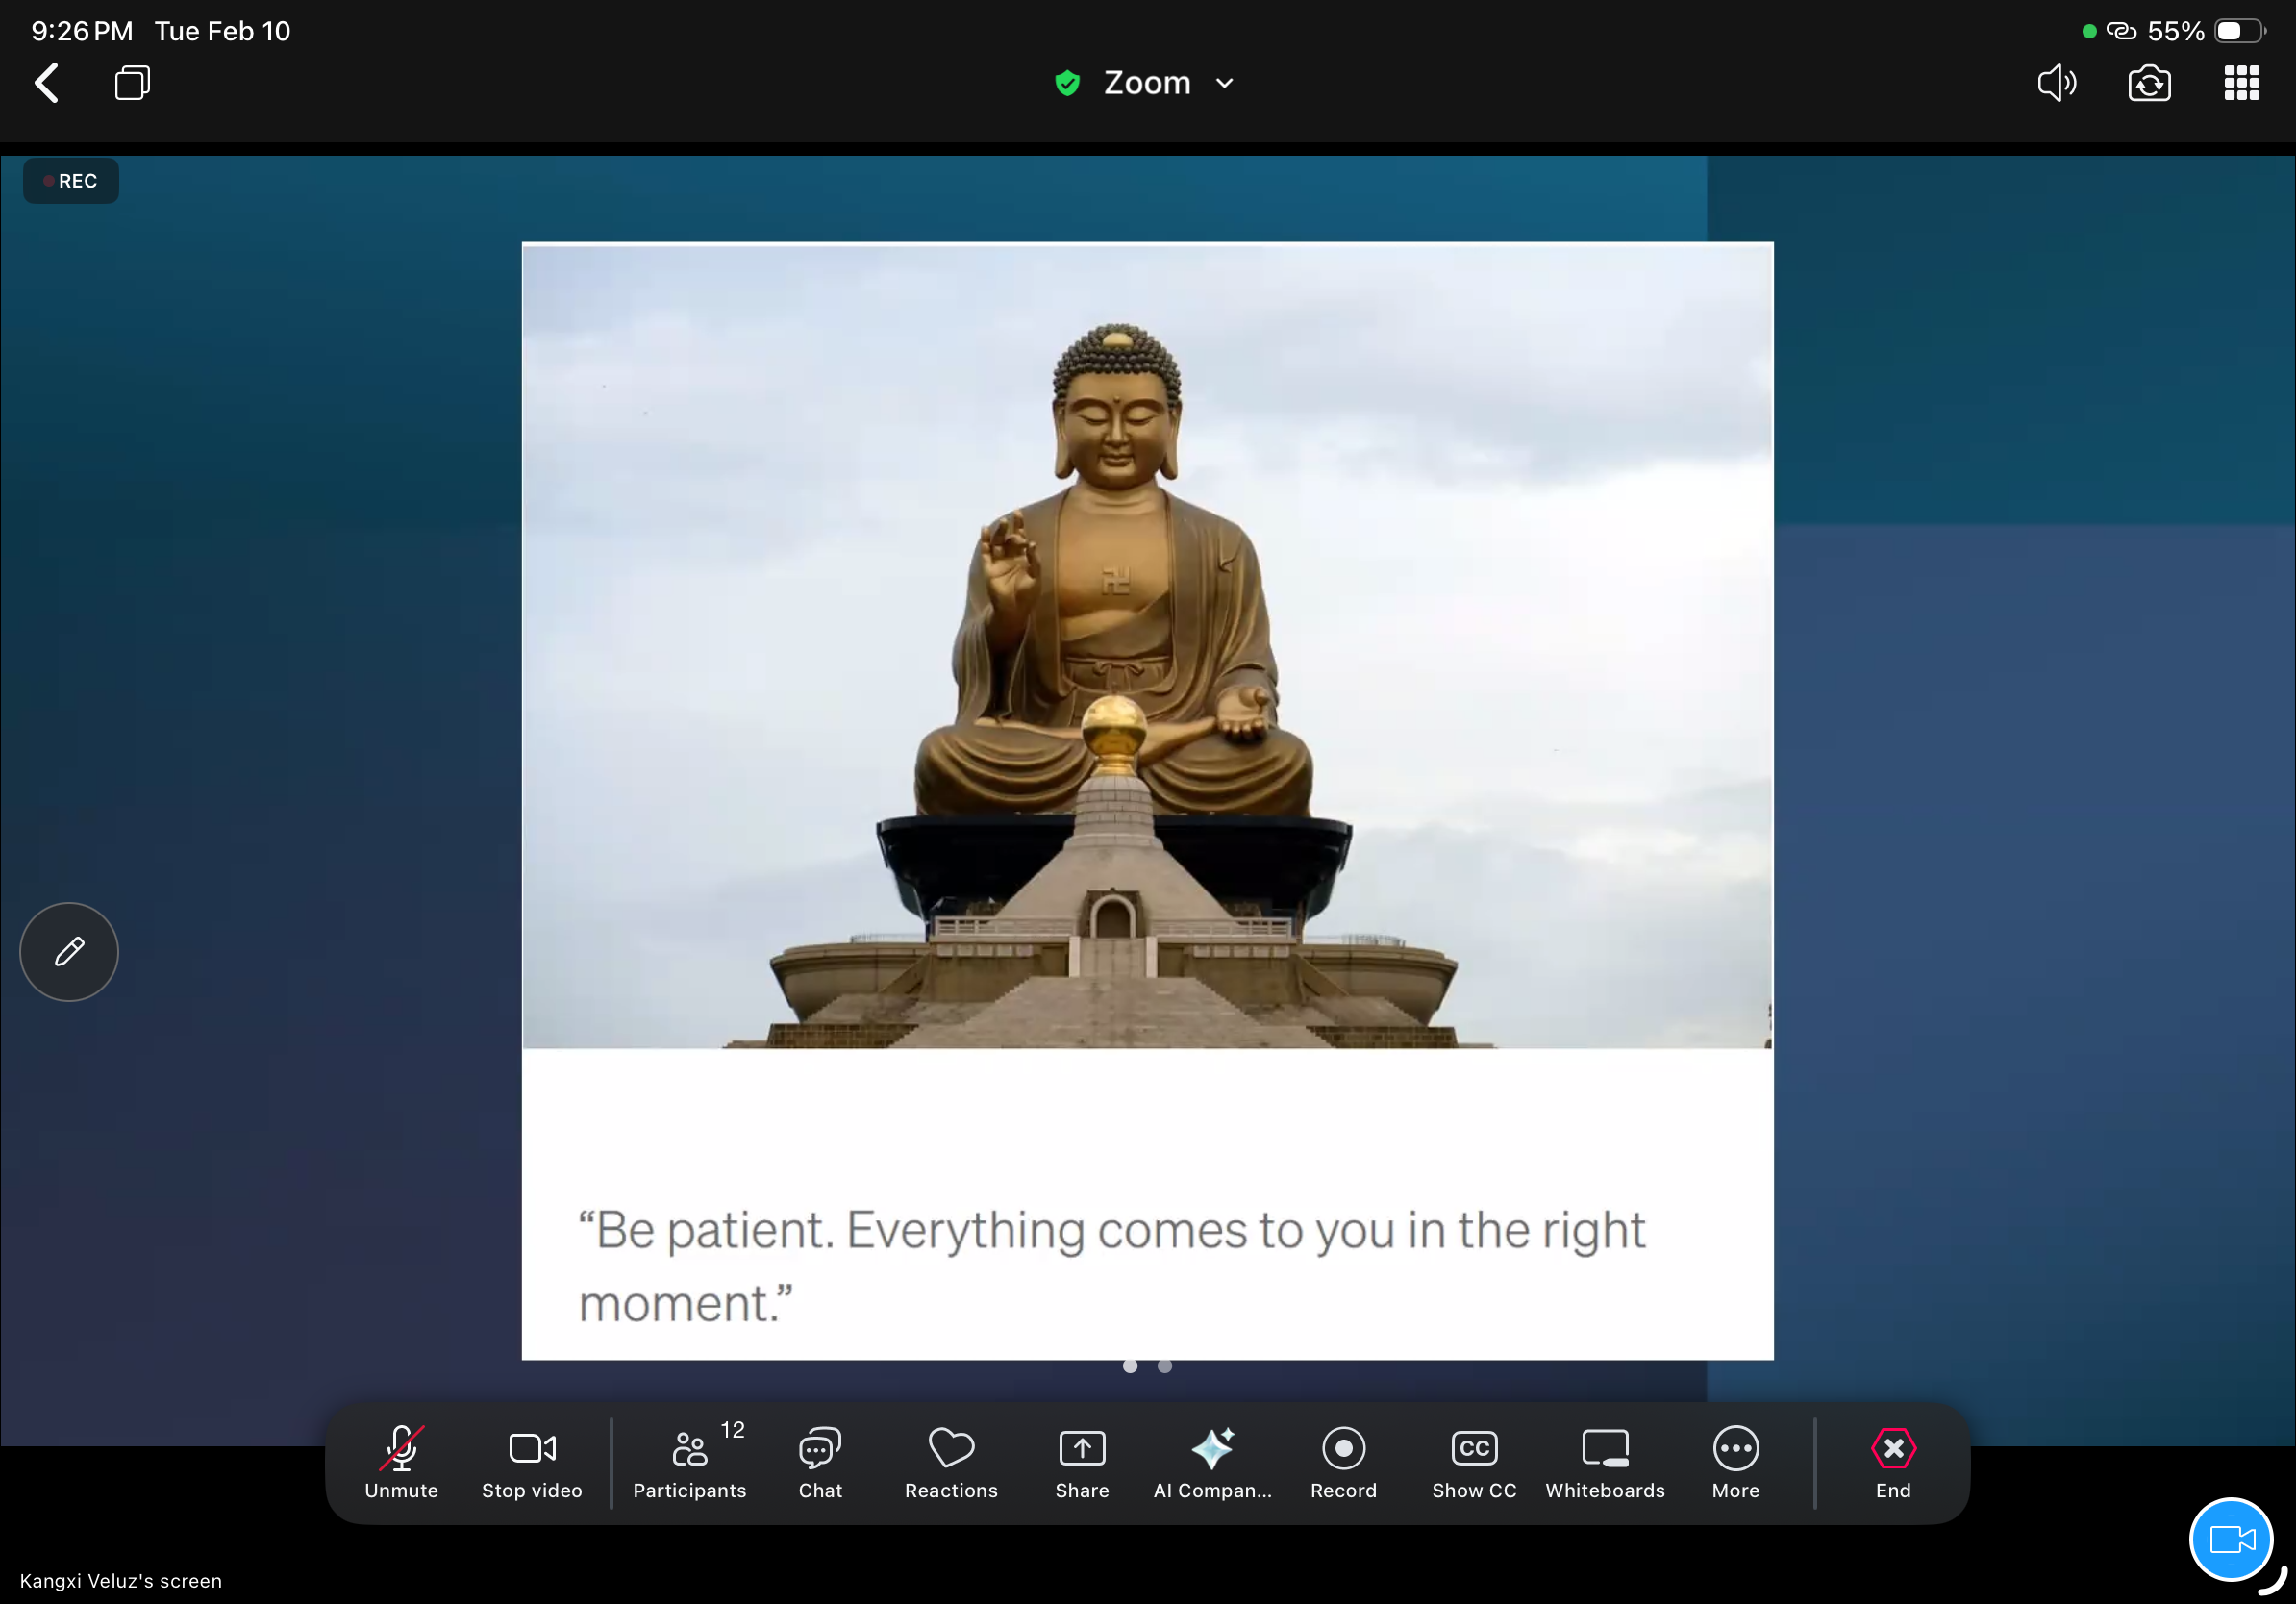
Task: Stop video from the toolbar
Action: 532,1461
